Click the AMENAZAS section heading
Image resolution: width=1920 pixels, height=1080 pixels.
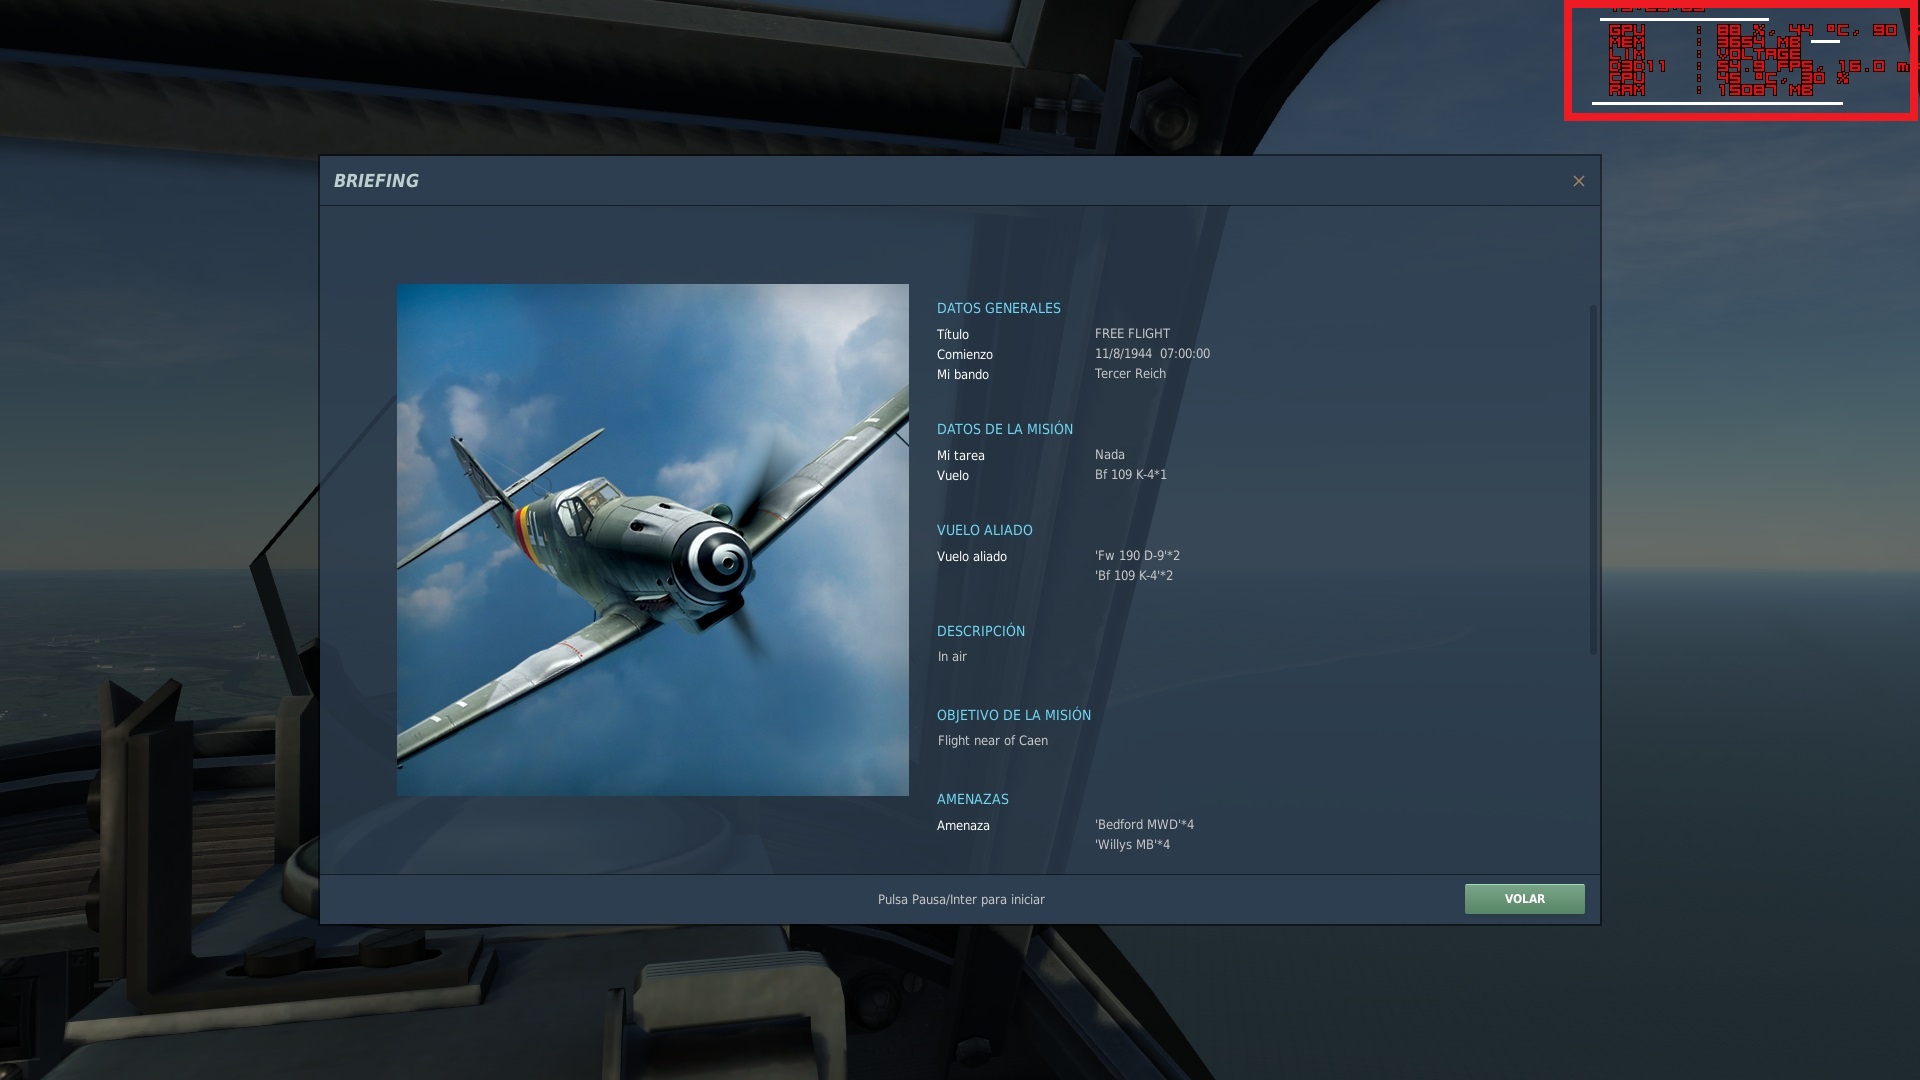(972, 799)
